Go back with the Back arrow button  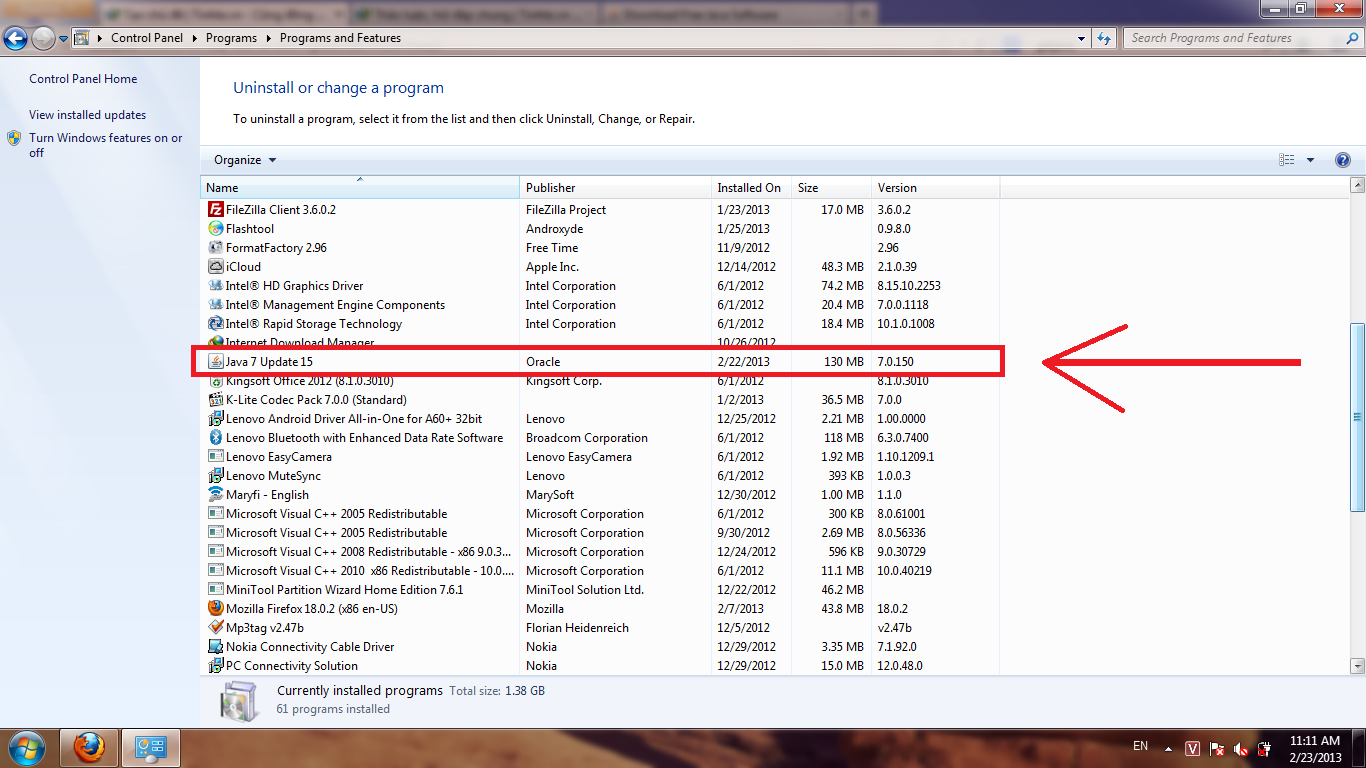[x=15, y=39]
